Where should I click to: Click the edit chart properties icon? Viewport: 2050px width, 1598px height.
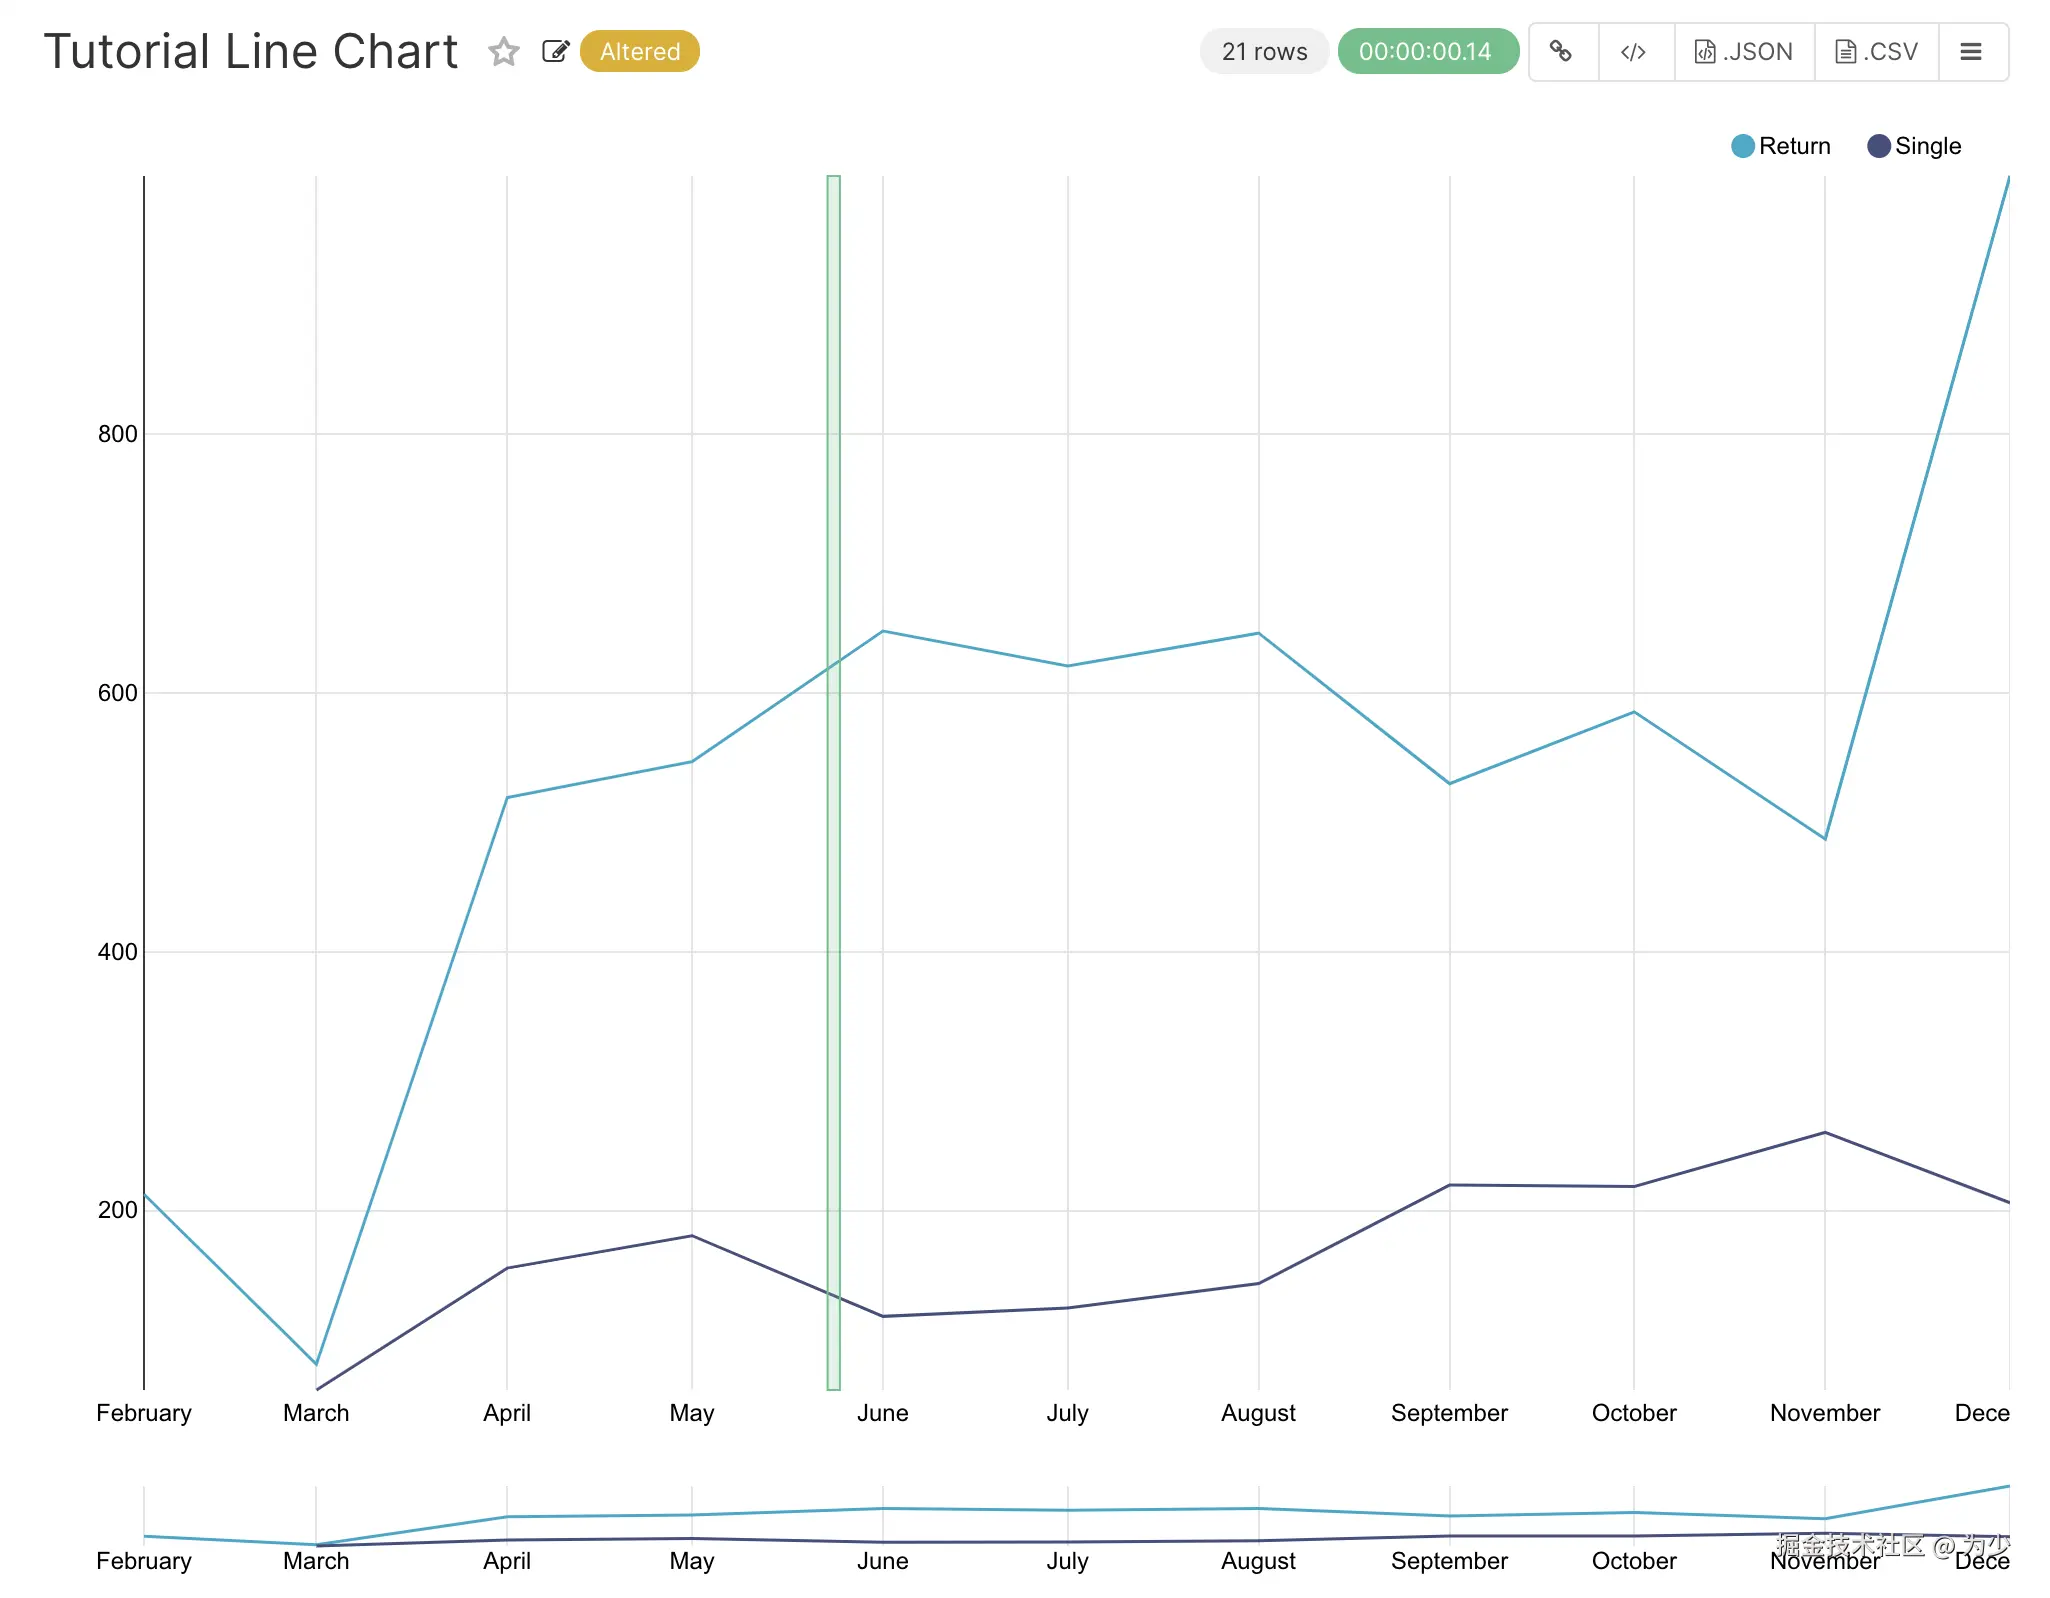pos(555,52)
